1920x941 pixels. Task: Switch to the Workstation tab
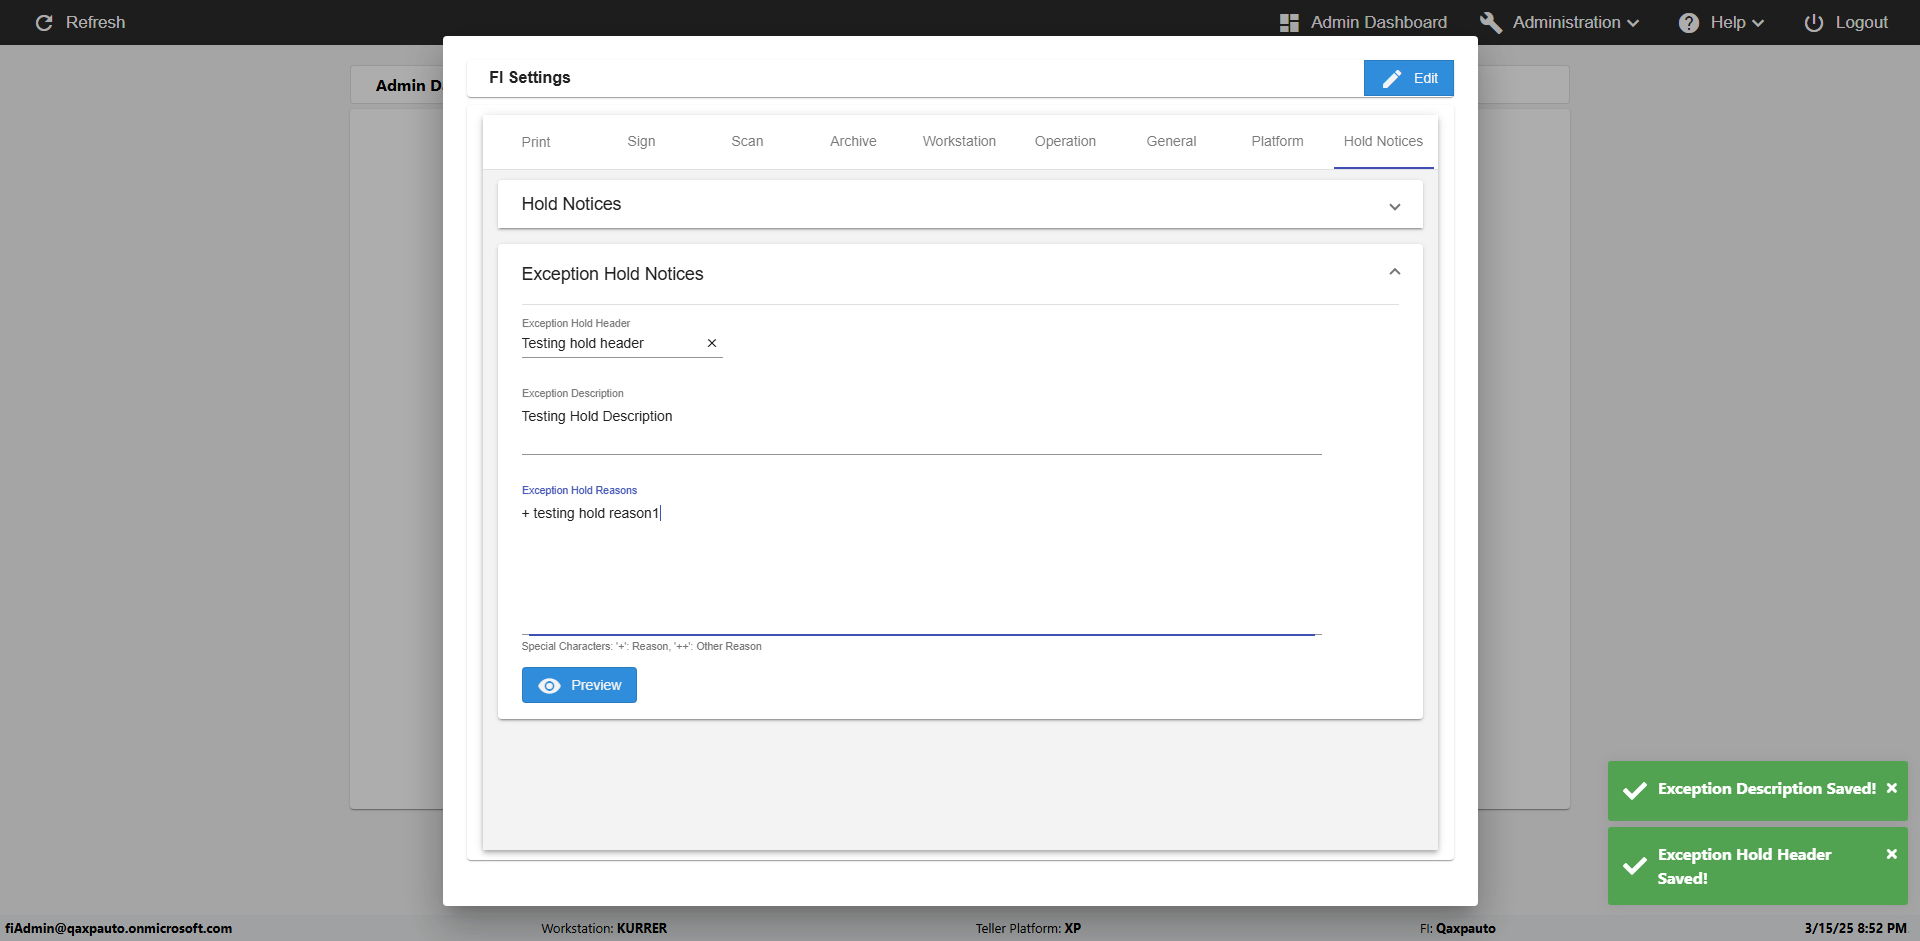(959, 142)
